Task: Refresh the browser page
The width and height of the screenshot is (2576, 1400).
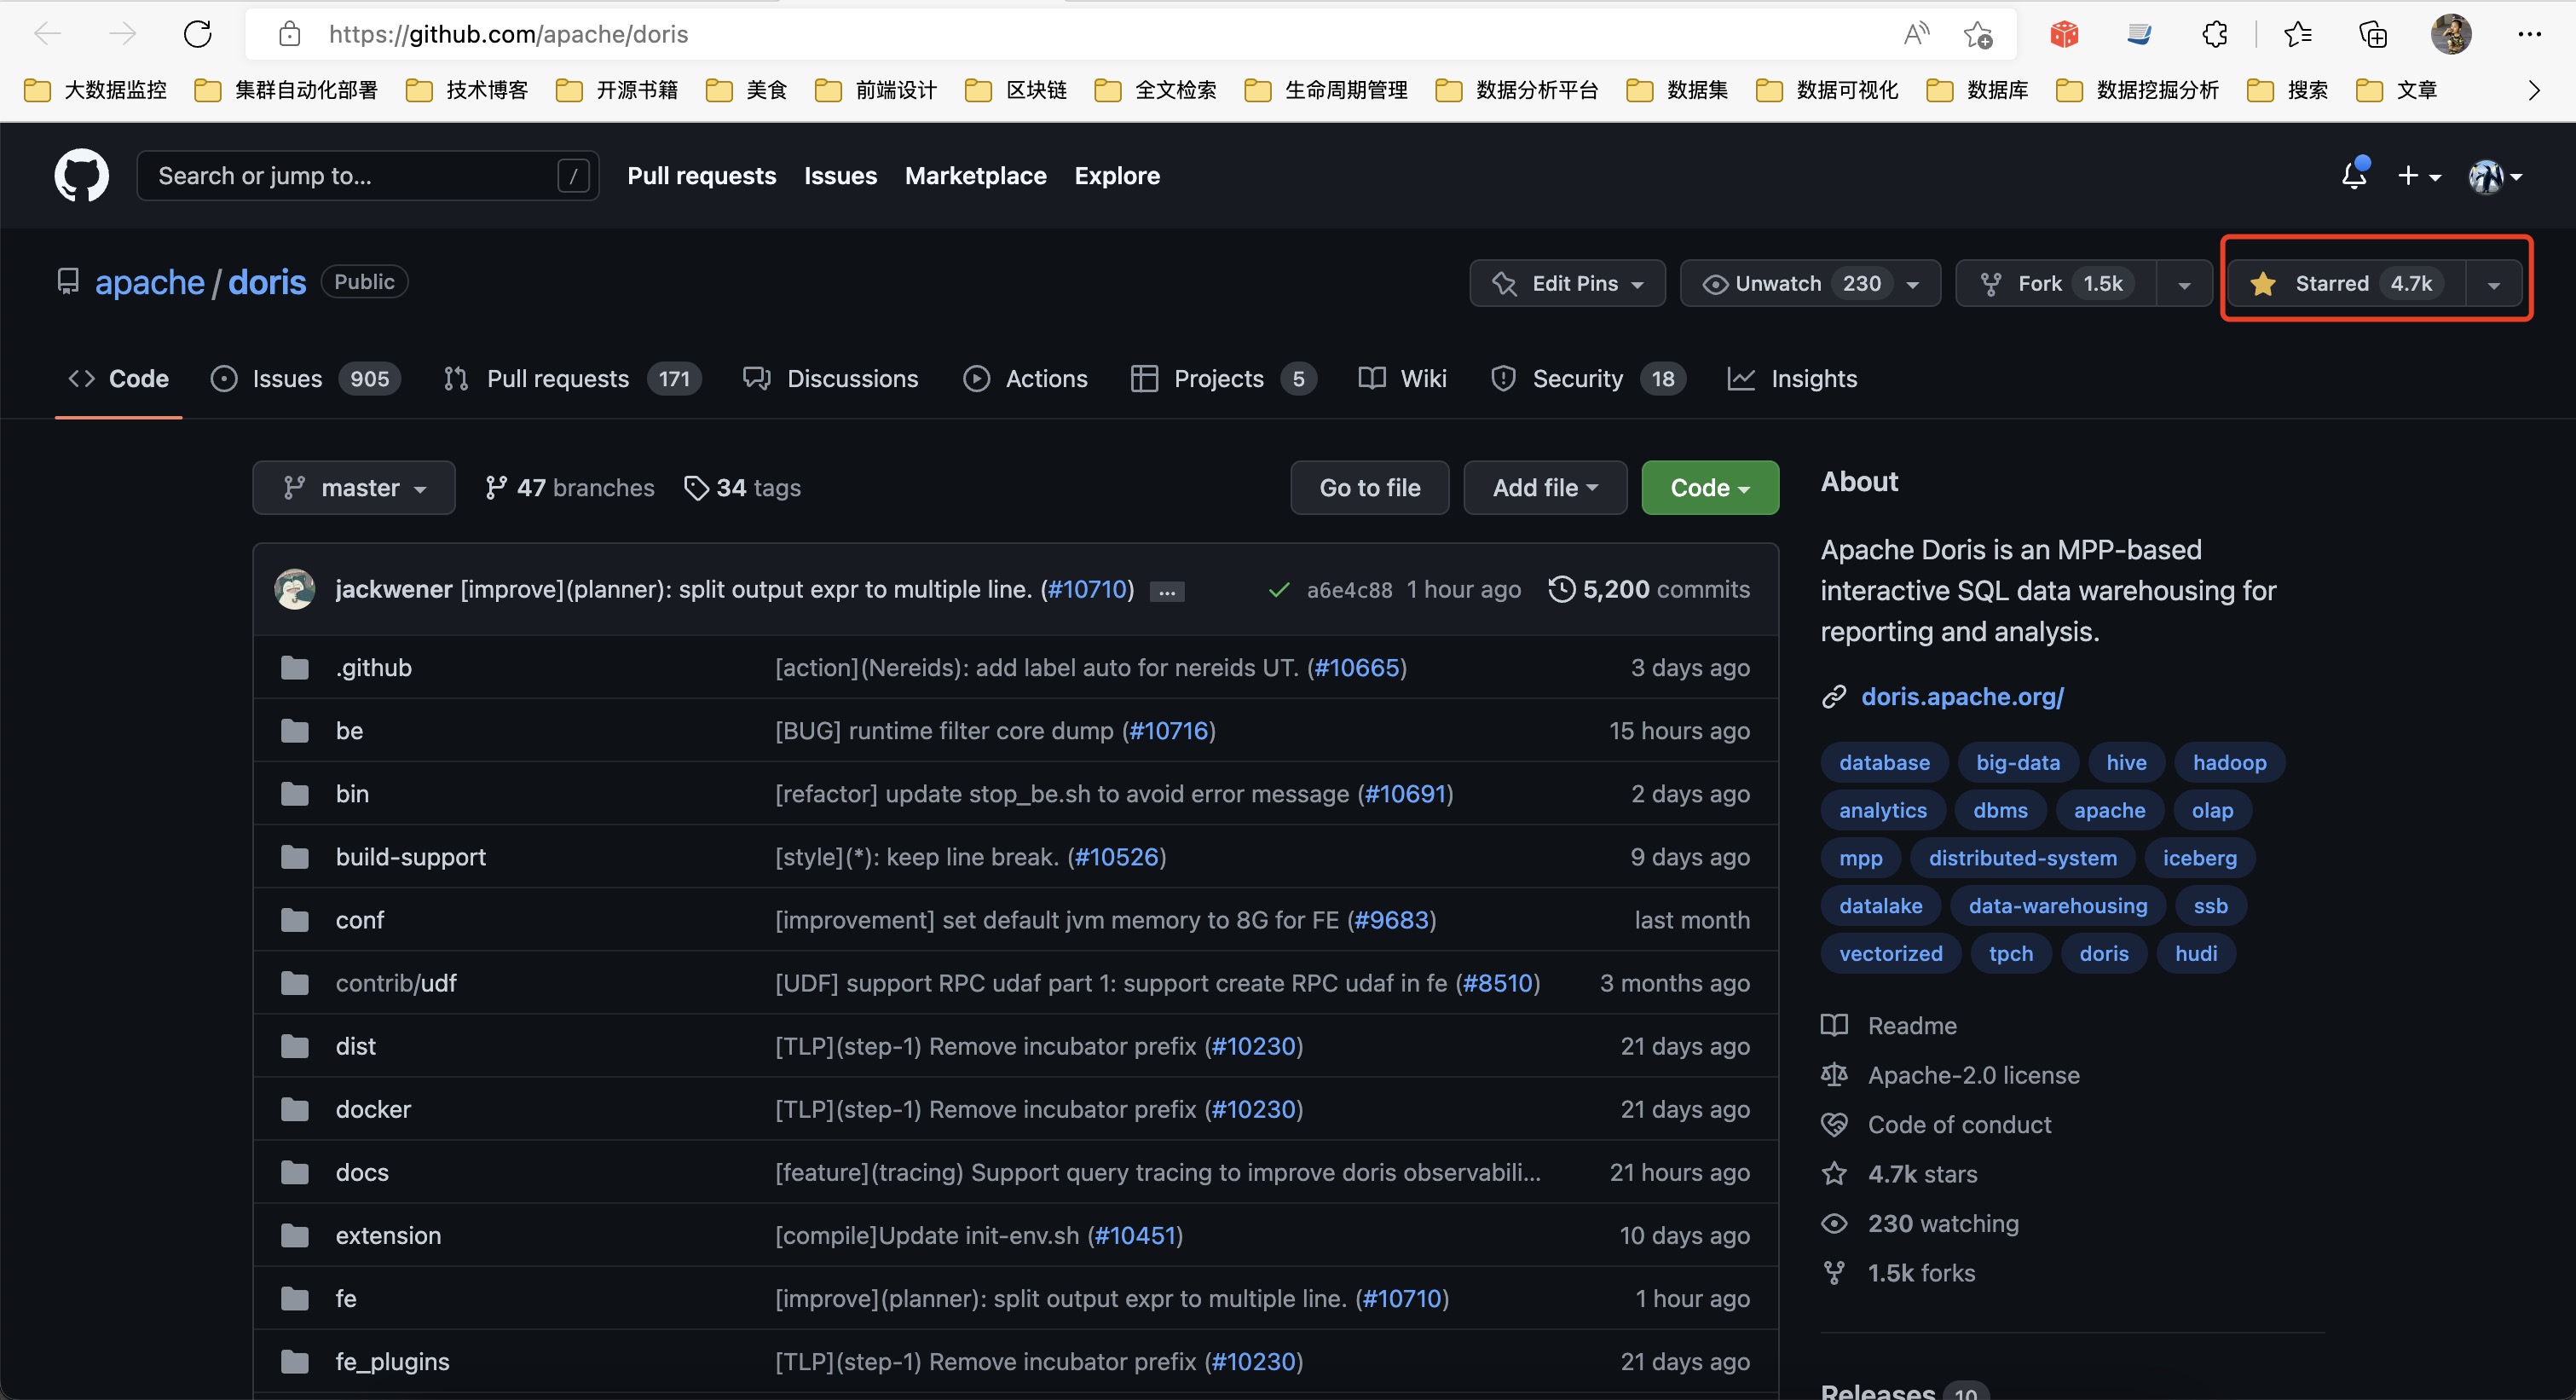Action: (x=198, y=34)
